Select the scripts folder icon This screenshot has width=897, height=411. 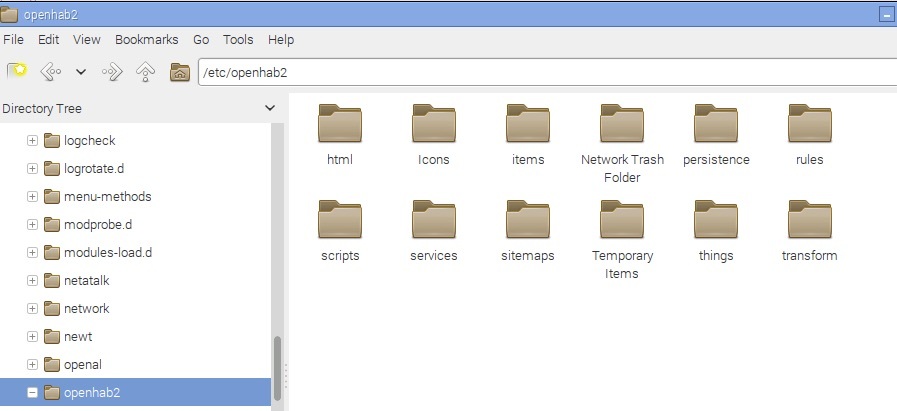(340, 219)
